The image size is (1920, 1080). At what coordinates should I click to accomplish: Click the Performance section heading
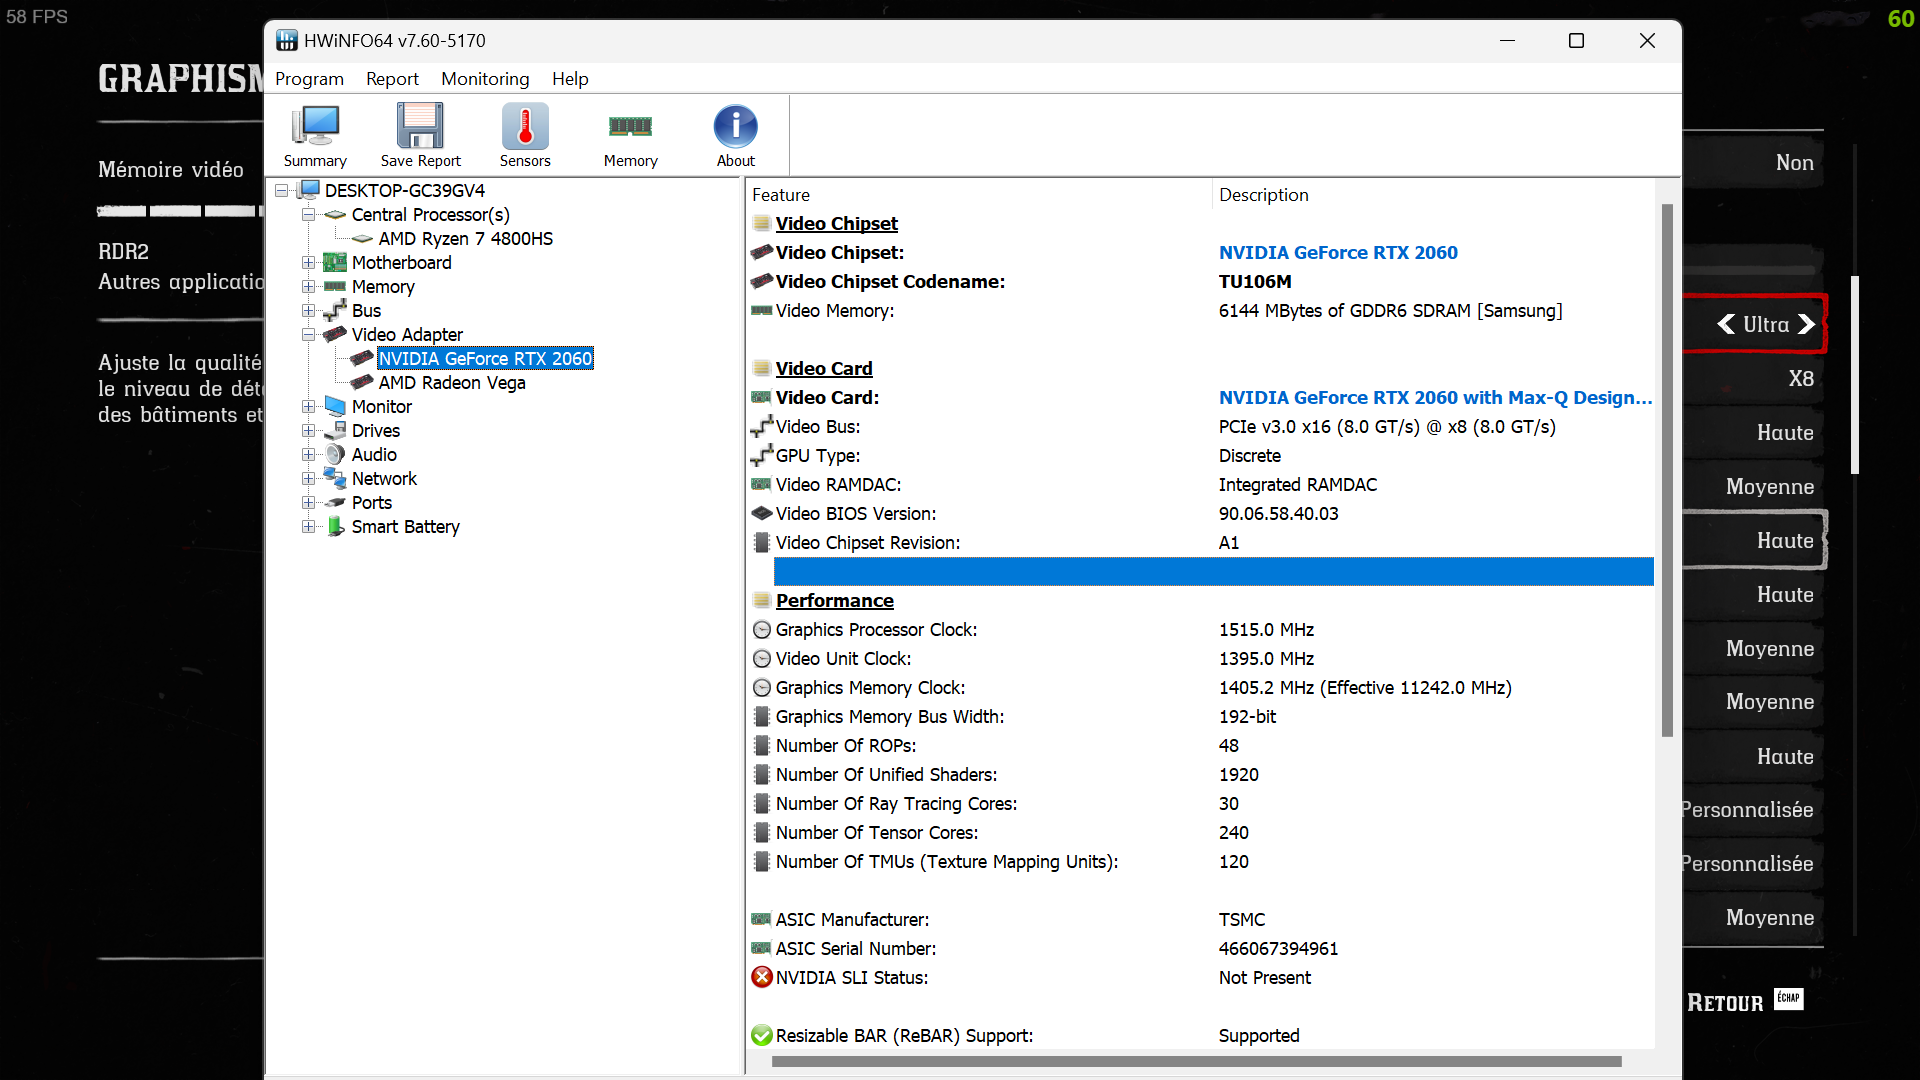point(834,600)
